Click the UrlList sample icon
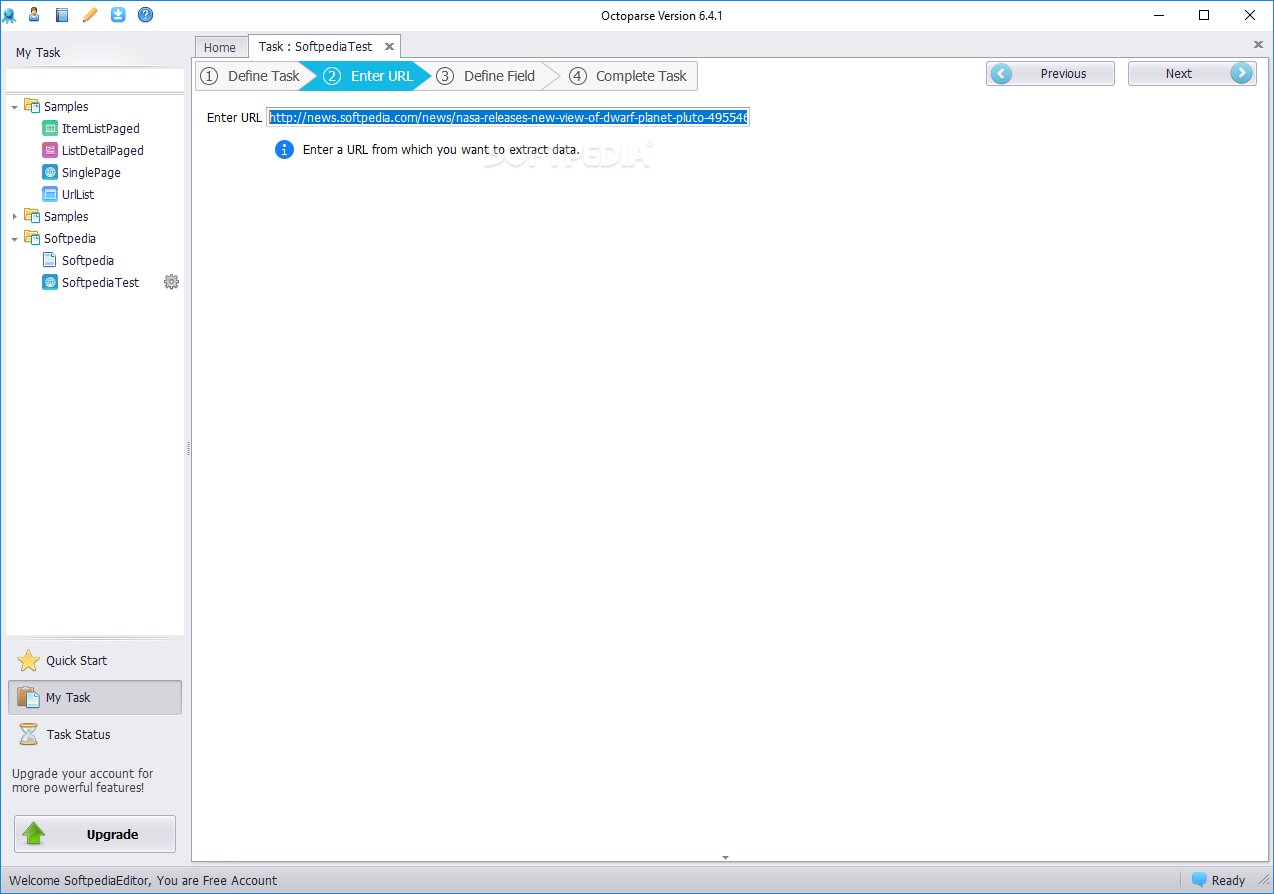Screen dimensions: 1274x894 pyautogui.click(x=50, y=194)
